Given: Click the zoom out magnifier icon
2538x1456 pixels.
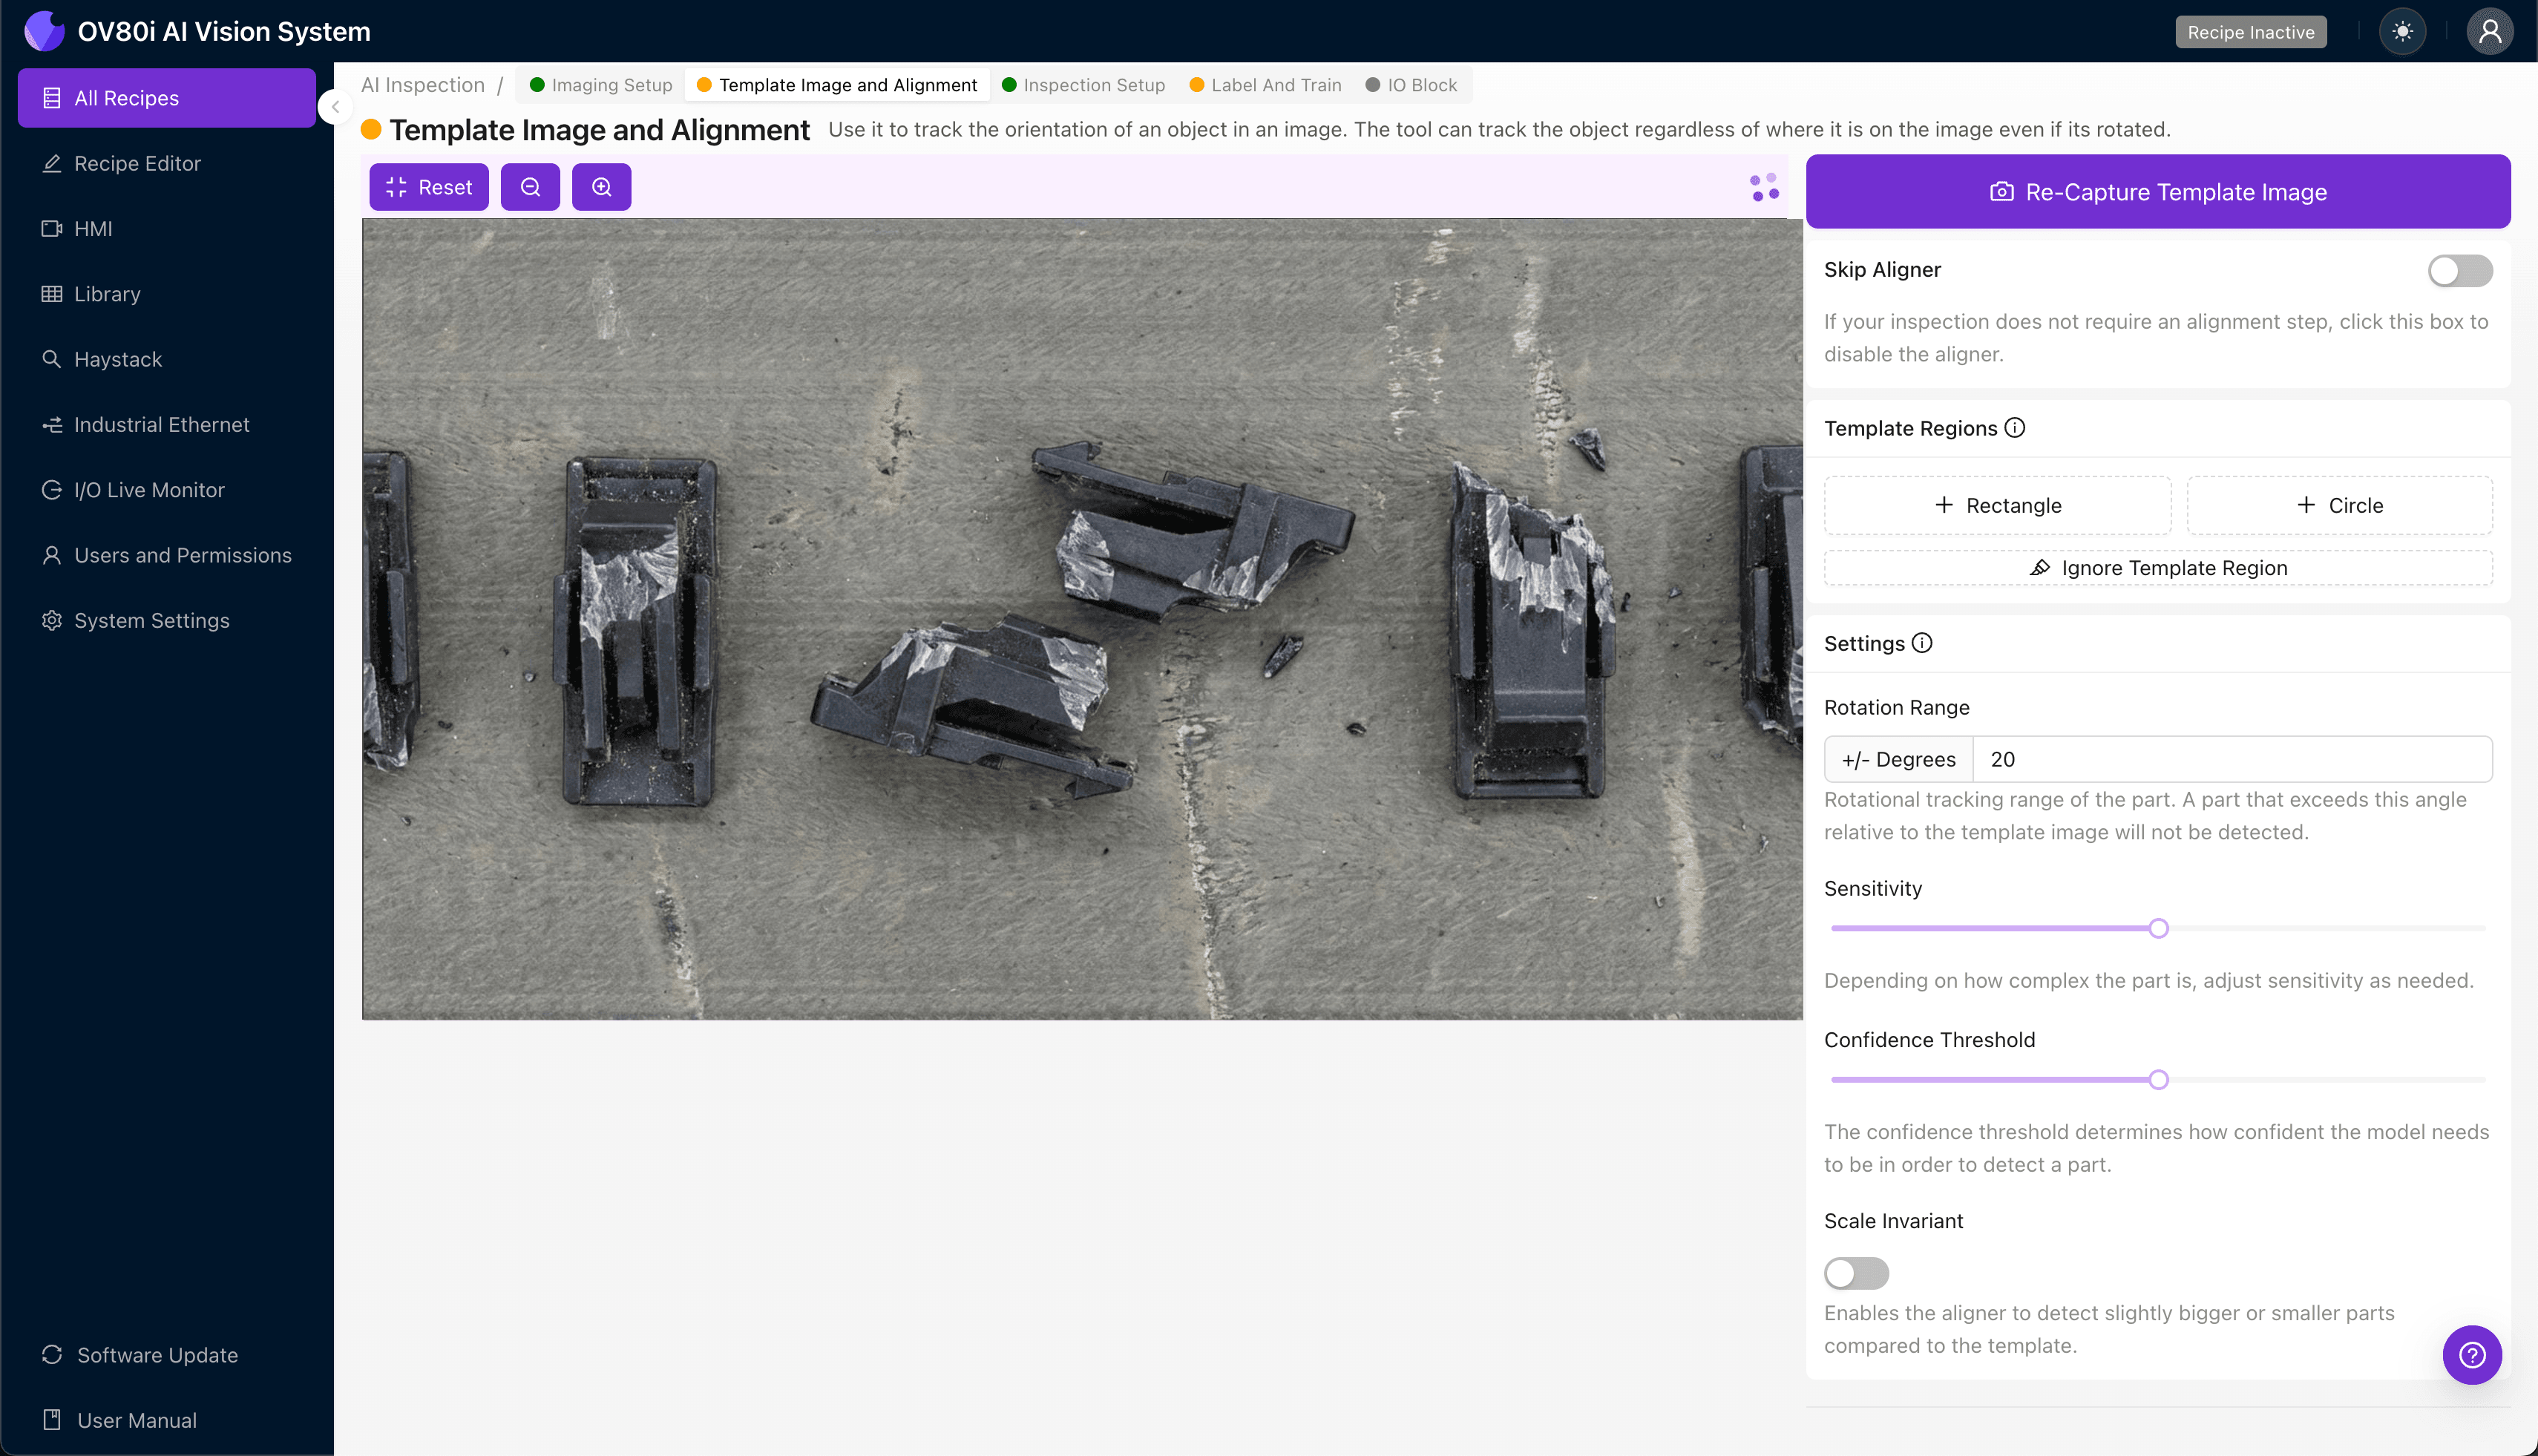Looking at the screenshot, I should (x=530, y=187).
